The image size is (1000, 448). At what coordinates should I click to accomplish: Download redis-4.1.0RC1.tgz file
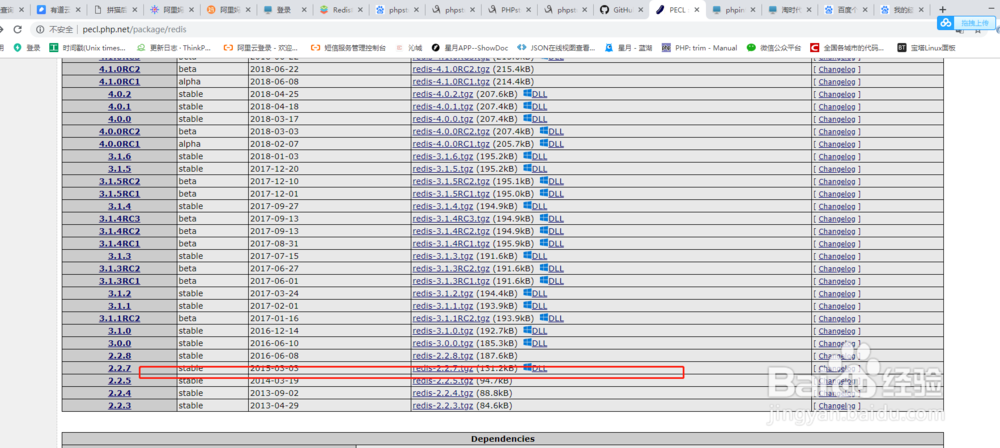451,82
